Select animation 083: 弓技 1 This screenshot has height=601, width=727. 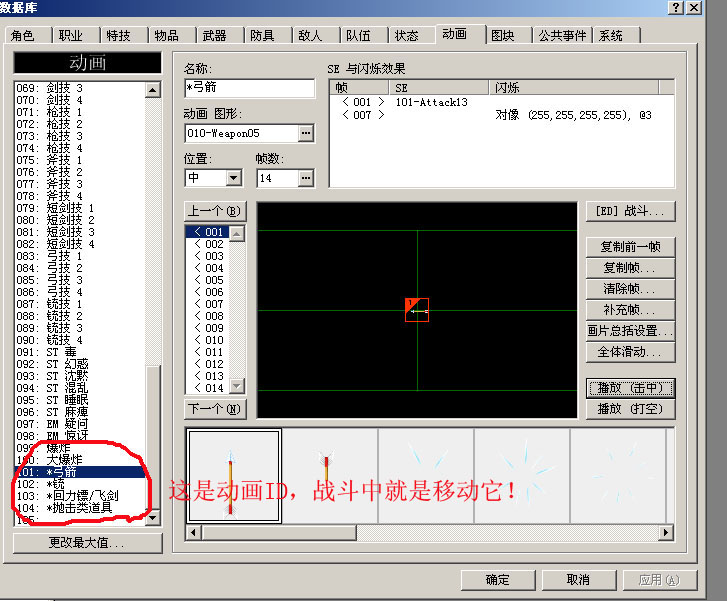(80, 256)
